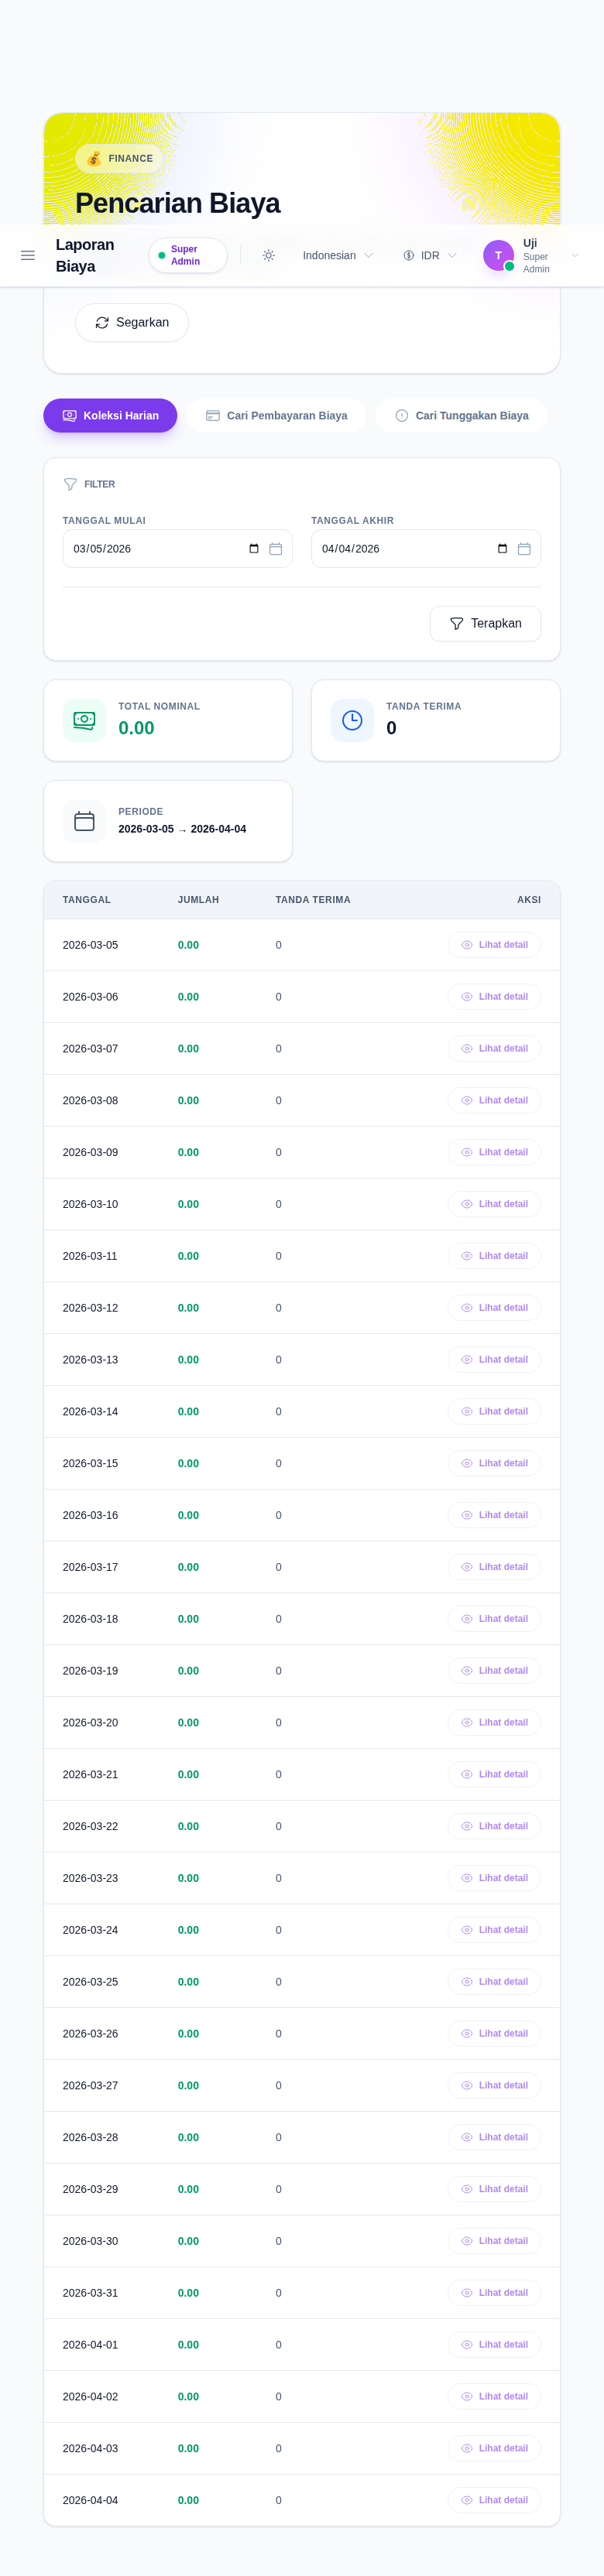View detail for 2026-03-05 row
The image size is (604, 2576).
[494, 945]
